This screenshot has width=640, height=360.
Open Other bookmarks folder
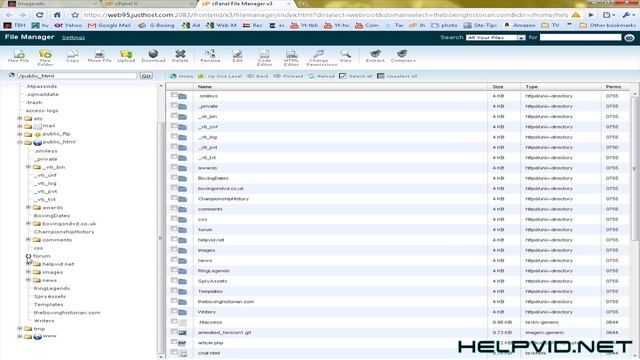(607, 25)
